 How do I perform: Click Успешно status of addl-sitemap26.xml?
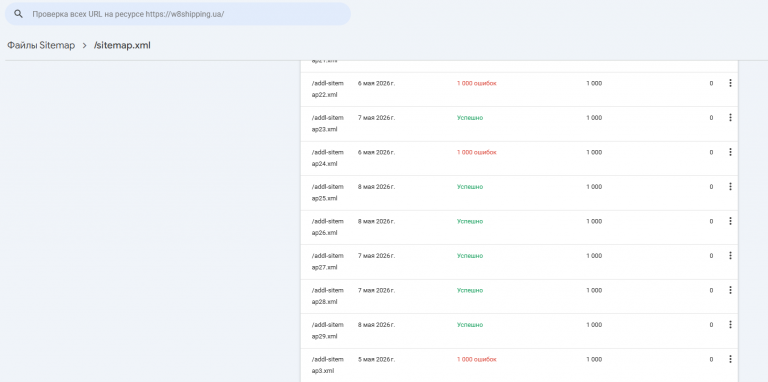coord(470,221)
